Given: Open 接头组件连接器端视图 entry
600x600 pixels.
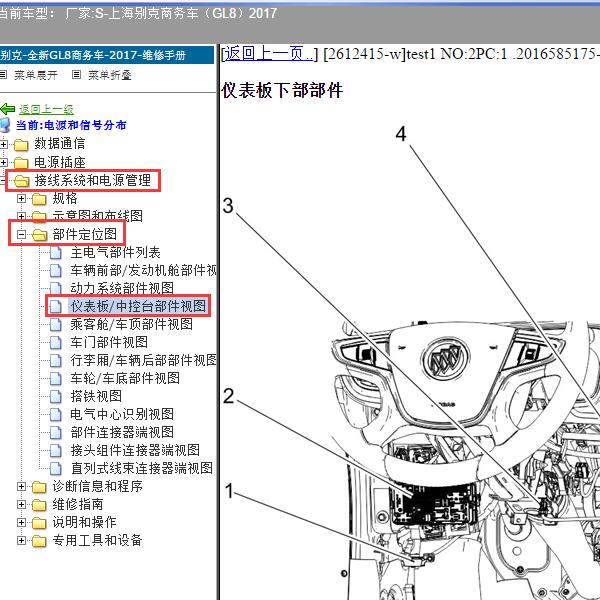Looking at the screenshot, I should pos(135,450).
